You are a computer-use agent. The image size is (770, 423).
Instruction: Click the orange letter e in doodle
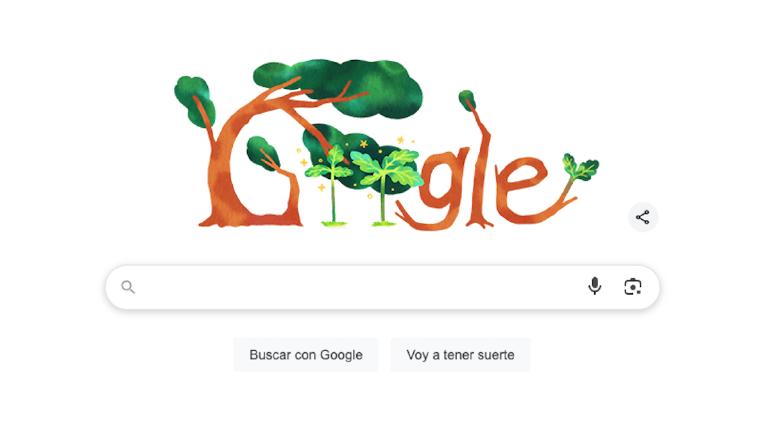pos(521,189)
